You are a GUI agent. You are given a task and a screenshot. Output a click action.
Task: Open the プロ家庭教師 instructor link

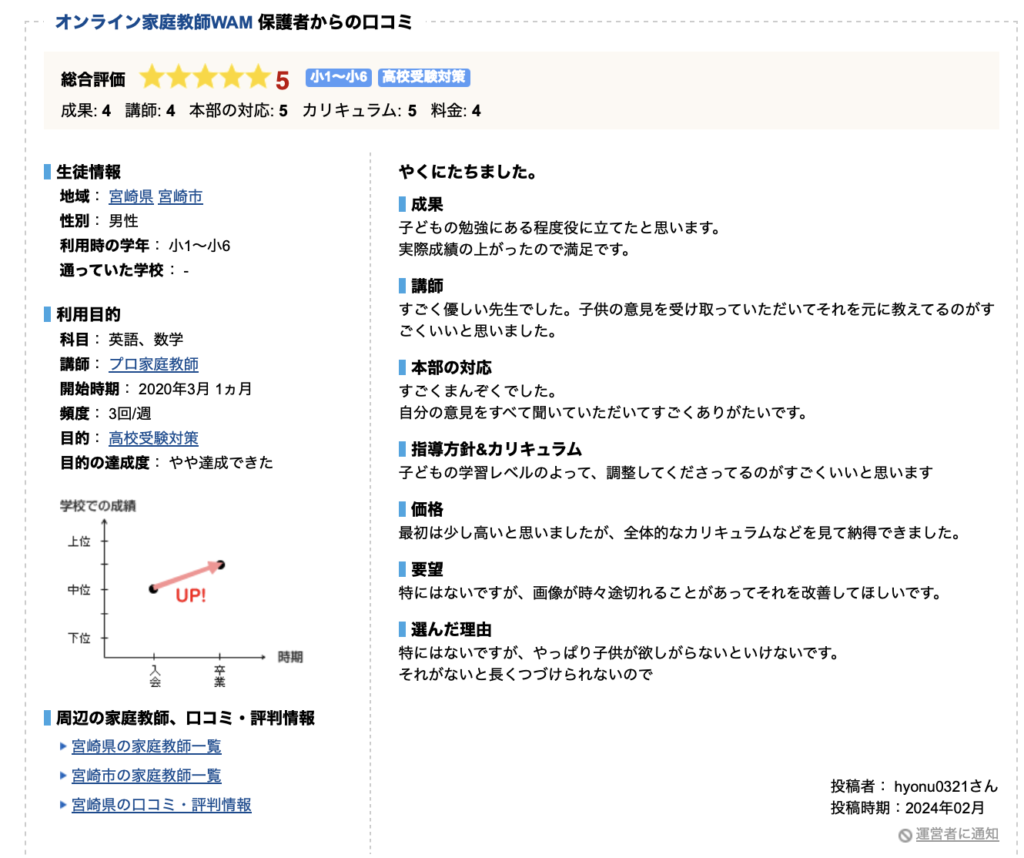(x=153, y=364)
